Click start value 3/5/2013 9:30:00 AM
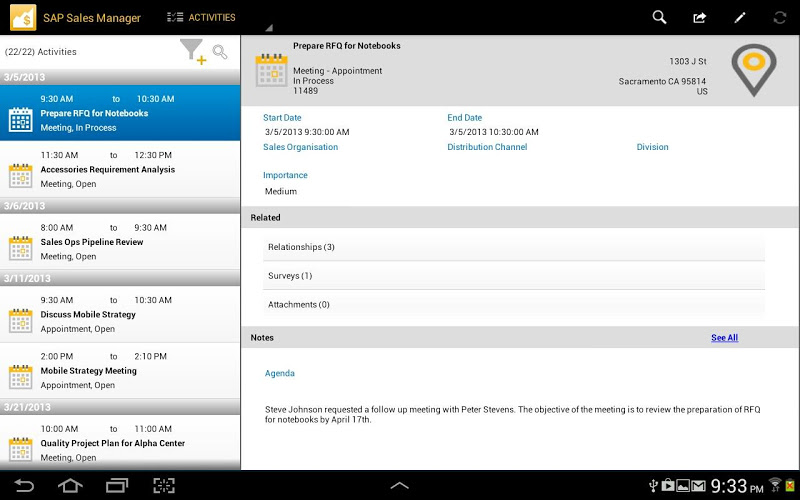This screenshot has height=500, width=800. point(307,132)
